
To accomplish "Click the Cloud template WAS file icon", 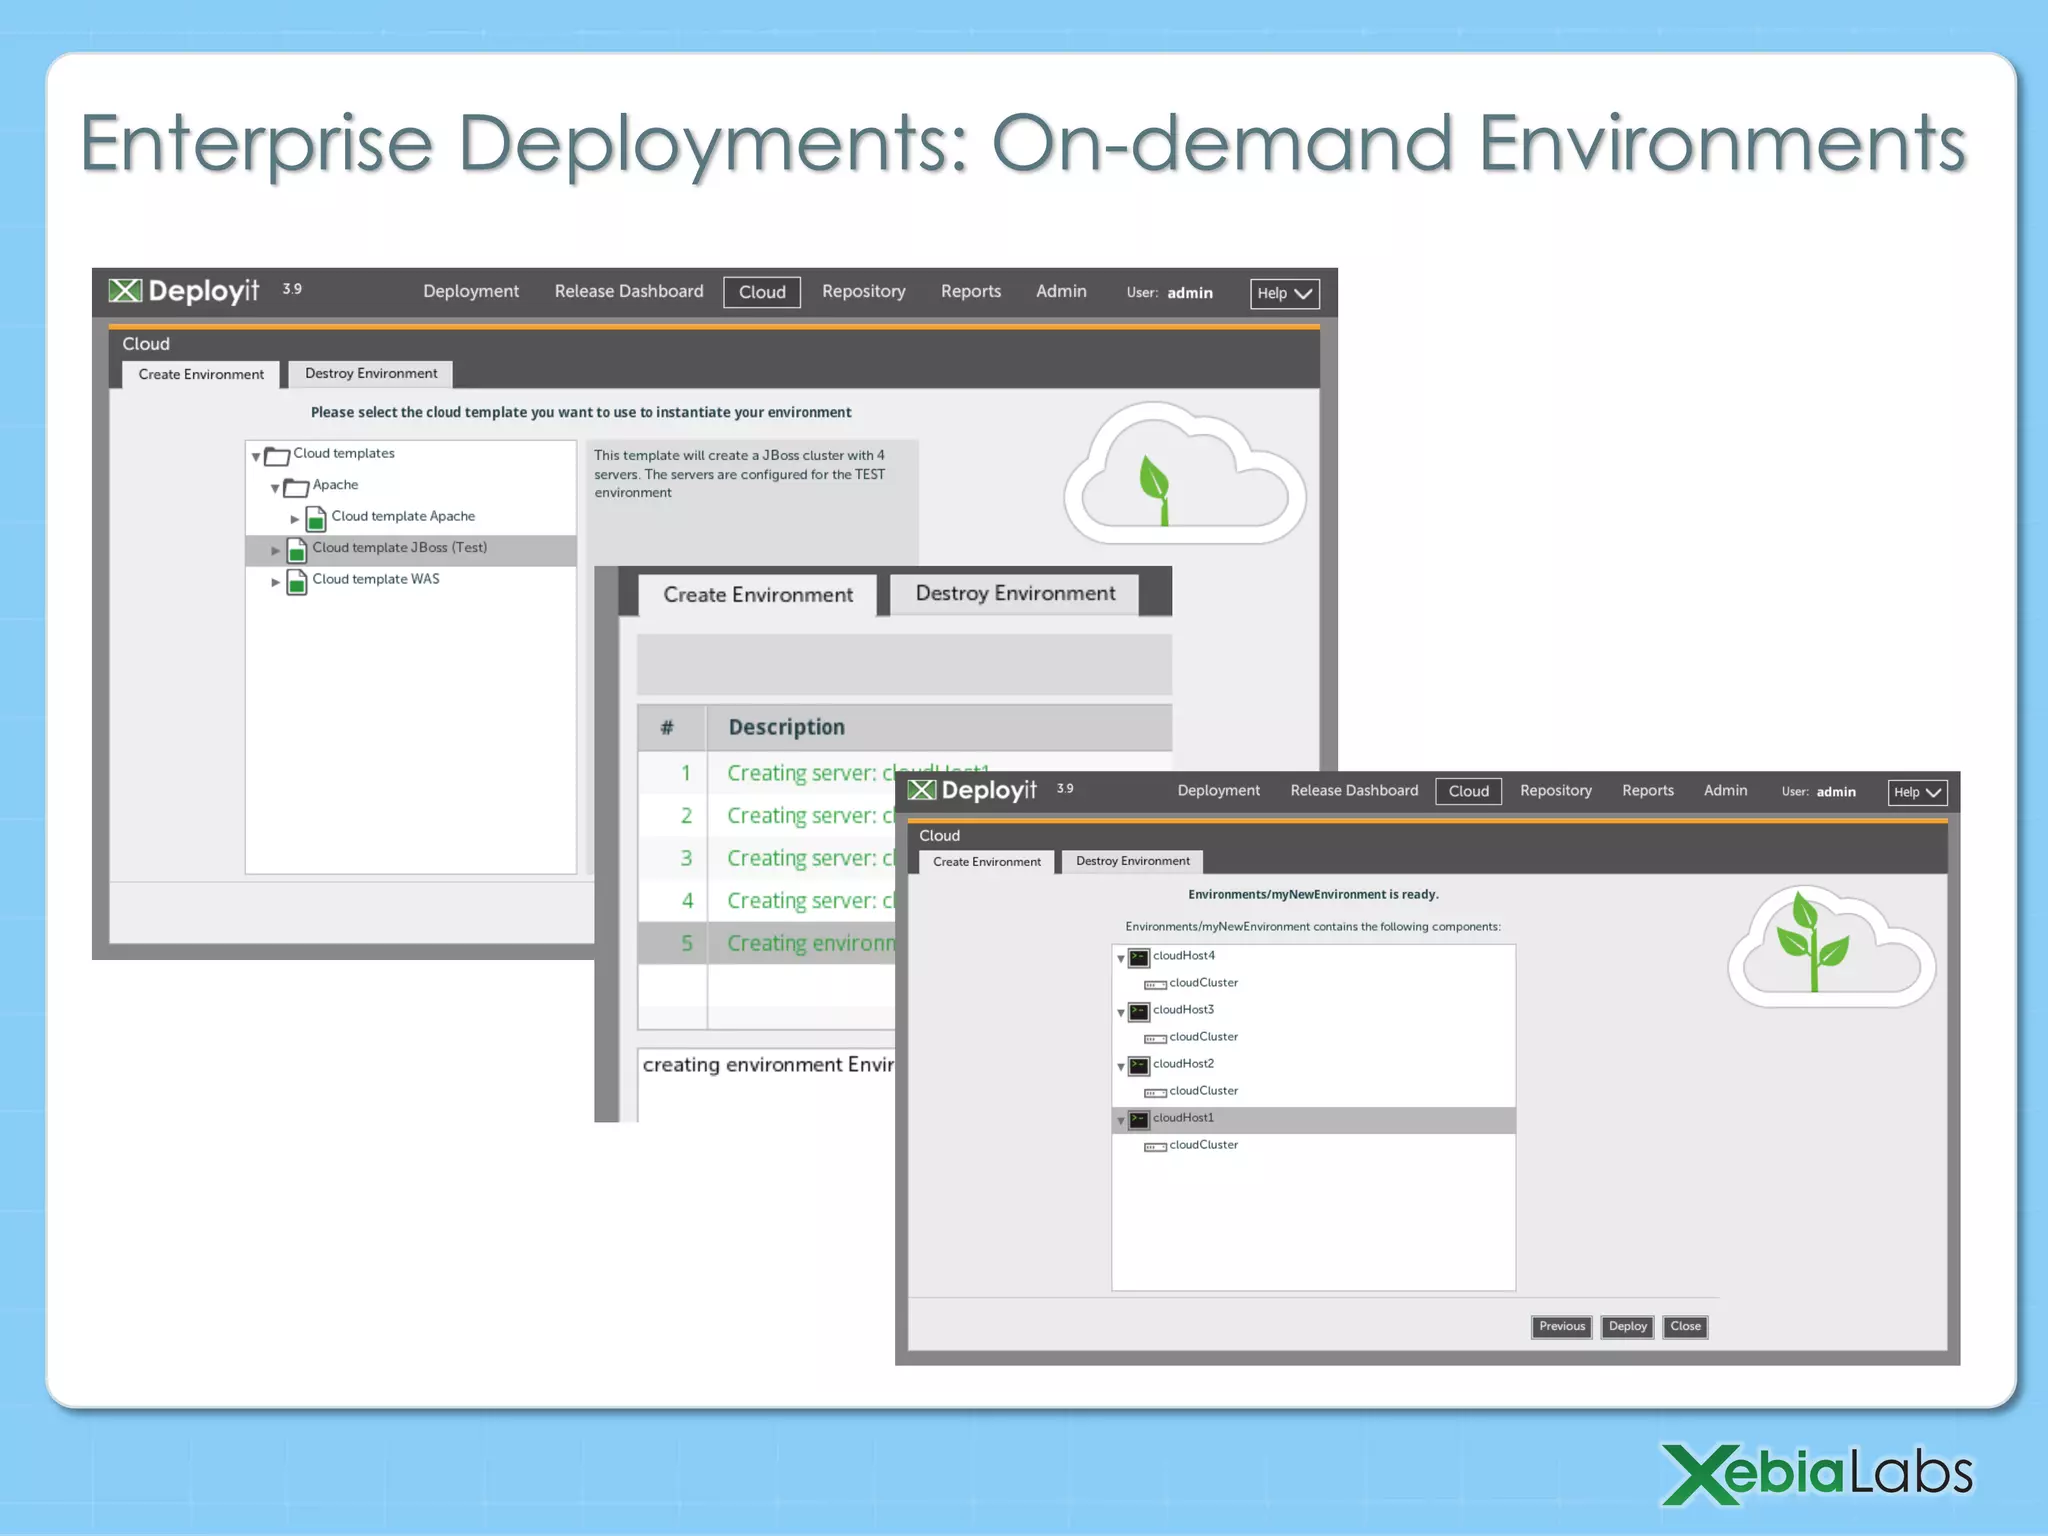I will 297,581.
